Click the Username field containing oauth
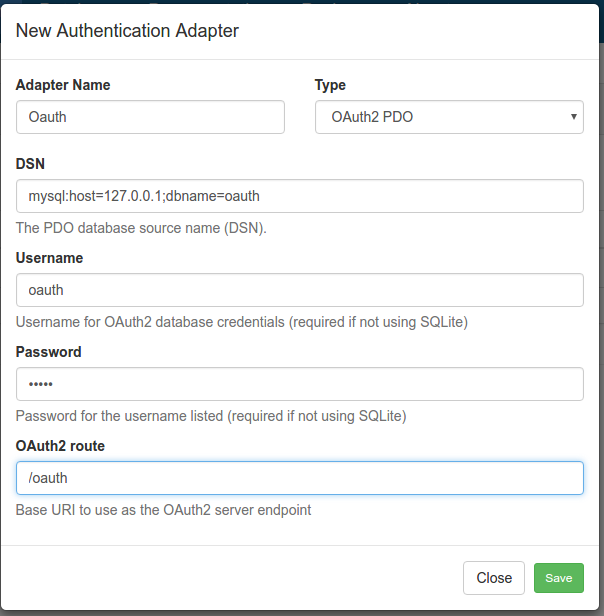 point(300,290)
